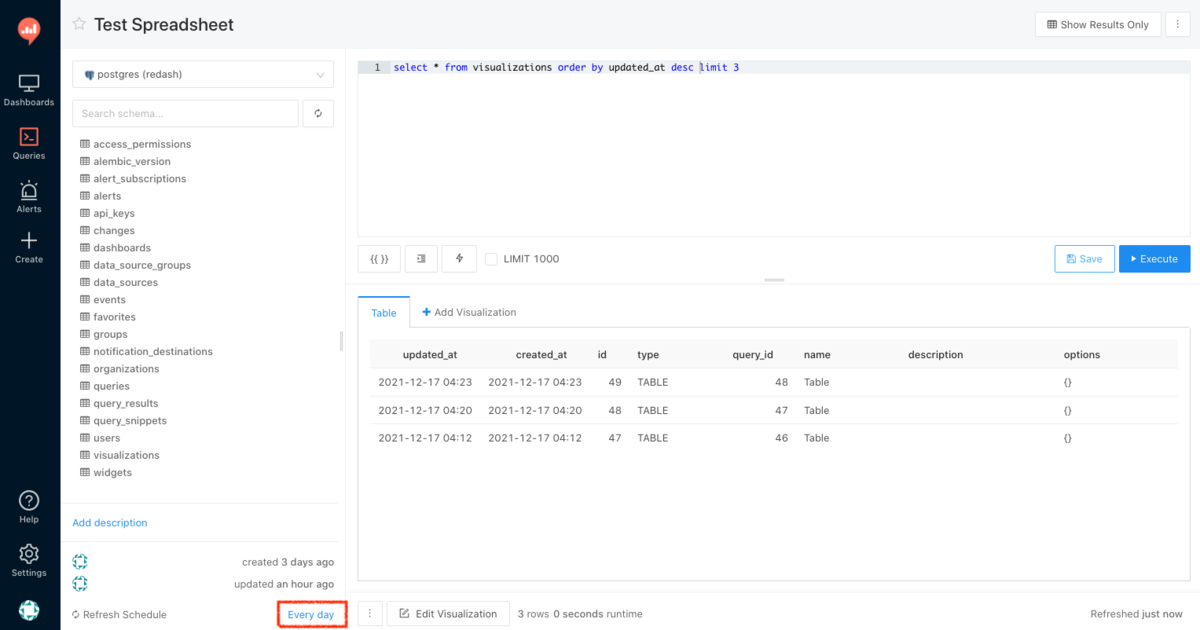Click the query_id cell showing 47
This screenshot has width=1200, height=630.
point(781,410)
